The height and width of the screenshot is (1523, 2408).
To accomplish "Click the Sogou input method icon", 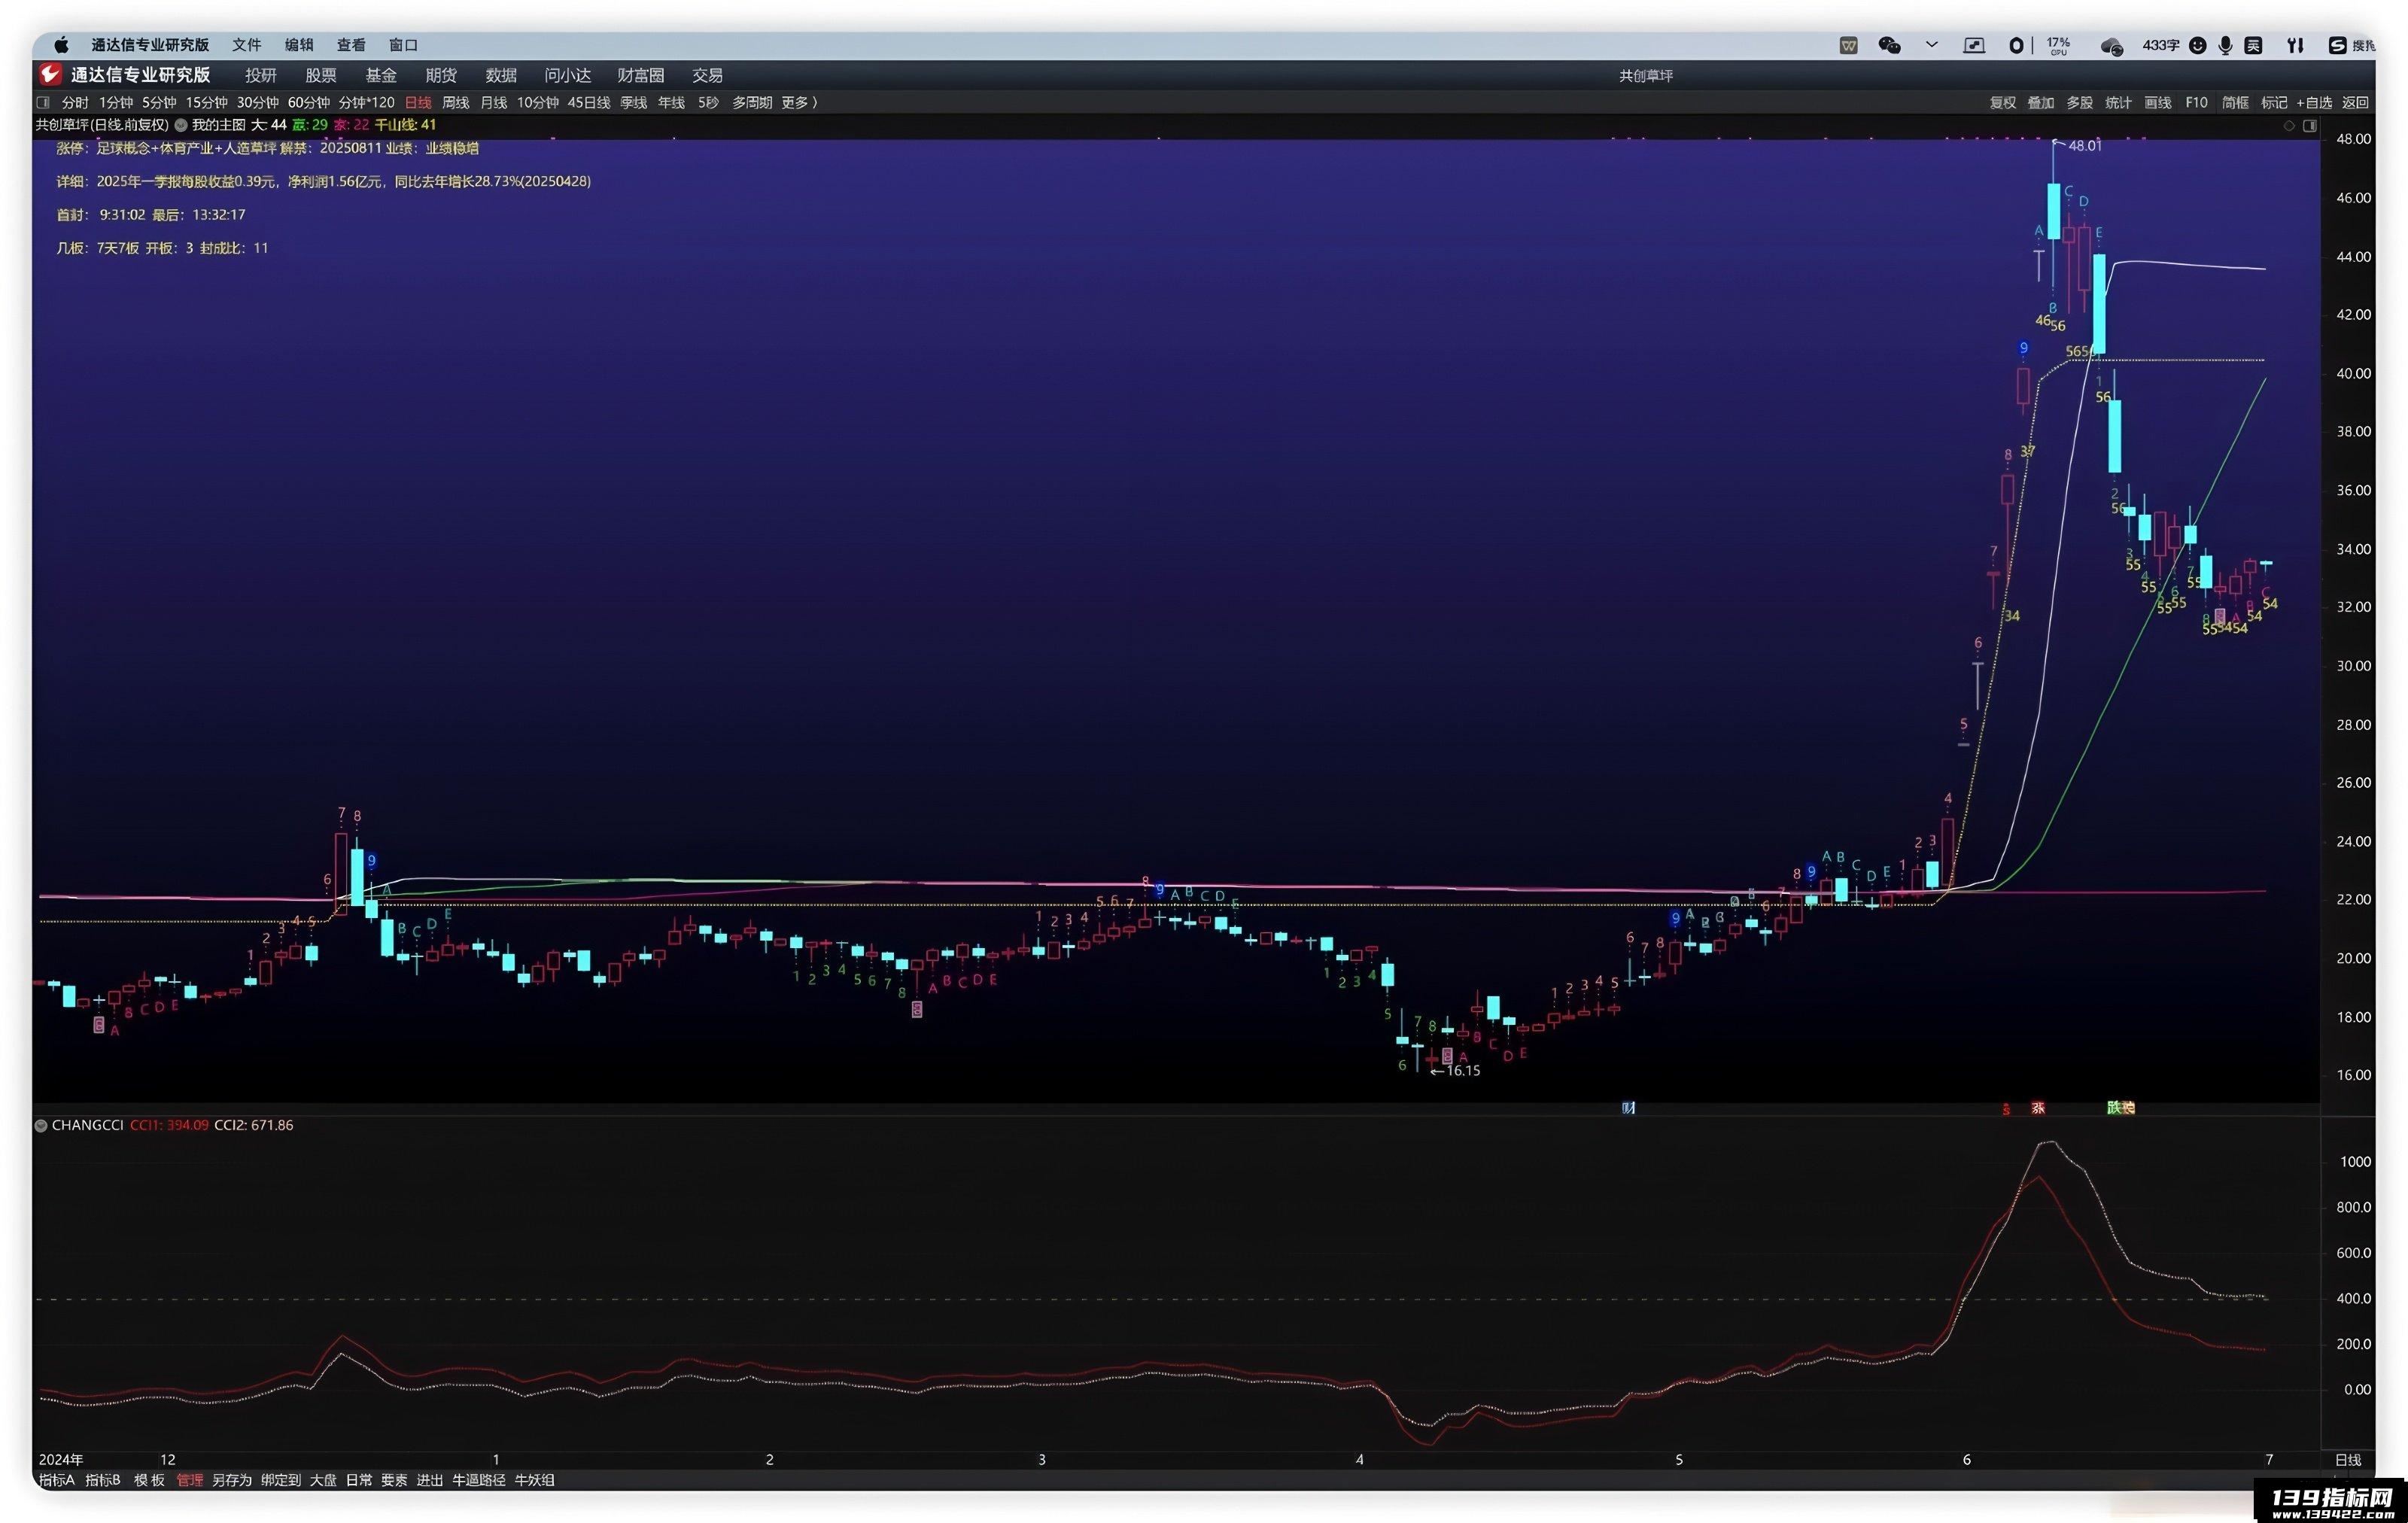I will click(2337, 45).
